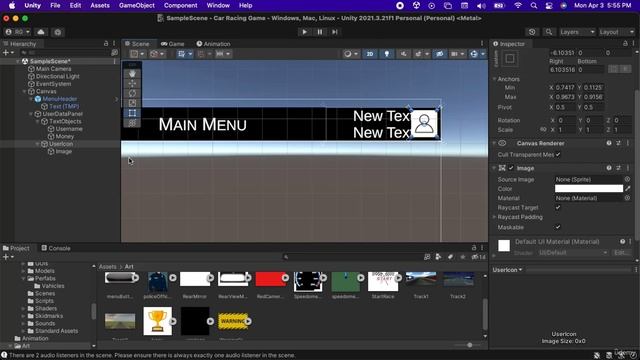Collapse UserDataPanel in hierarchy
Screen dimensions: 640x360
click(31, 114)
